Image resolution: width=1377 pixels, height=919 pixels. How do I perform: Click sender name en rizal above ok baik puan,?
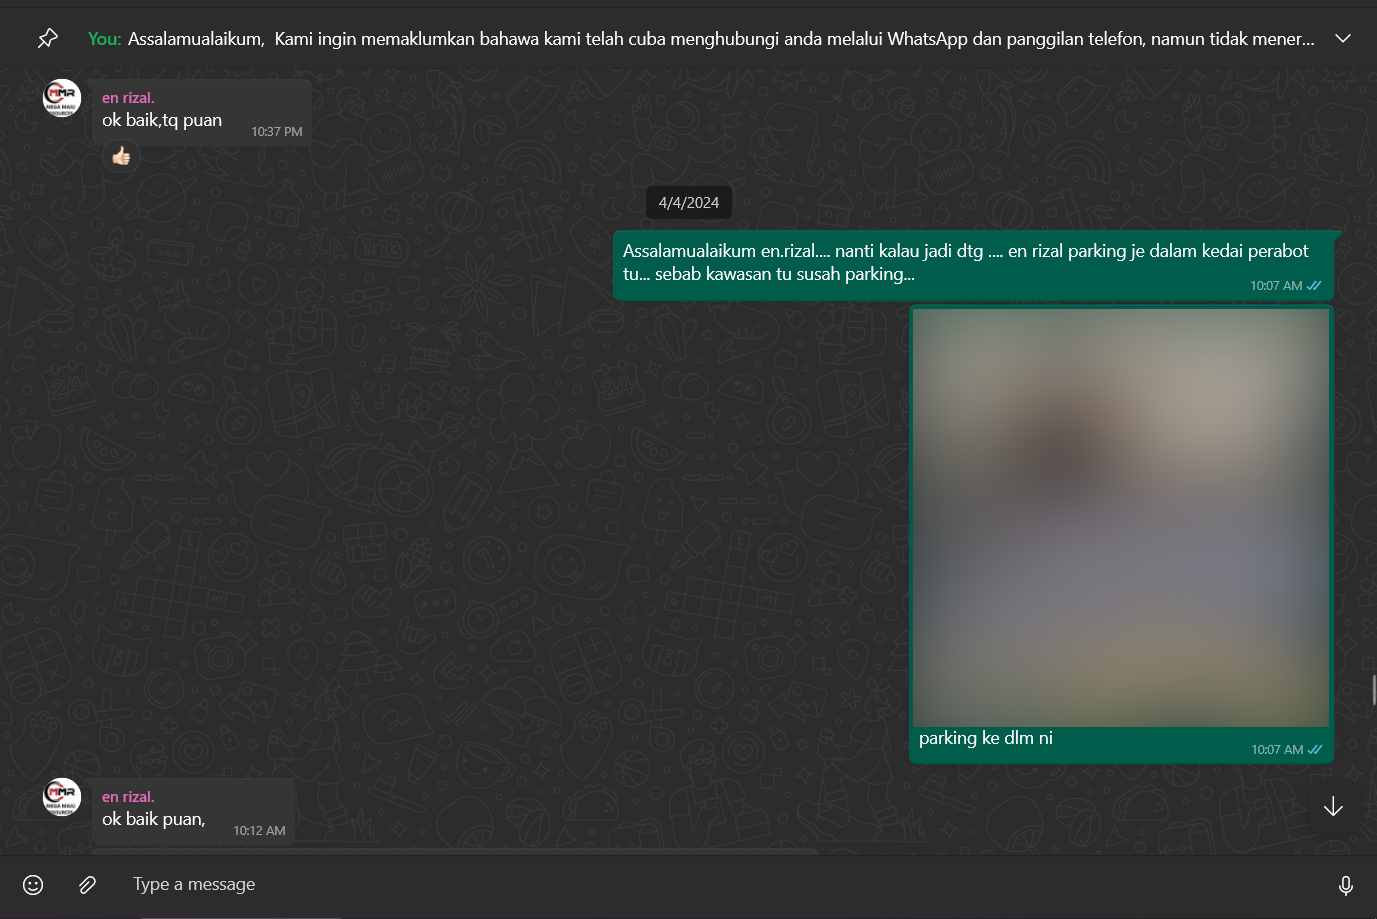coord(128,797)
